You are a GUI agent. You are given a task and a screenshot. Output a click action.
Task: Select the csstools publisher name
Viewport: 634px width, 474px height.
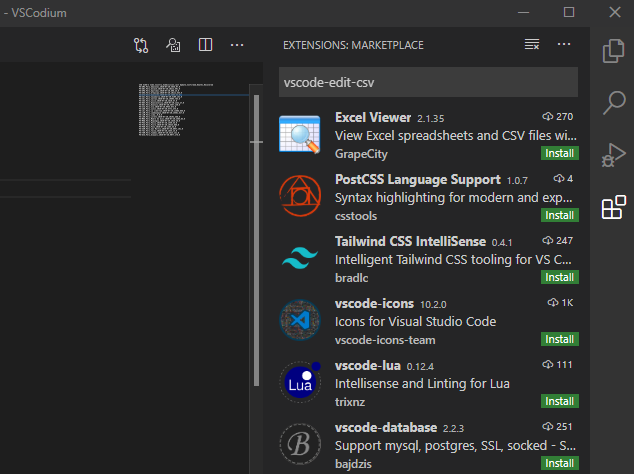[x=356, y=216]
